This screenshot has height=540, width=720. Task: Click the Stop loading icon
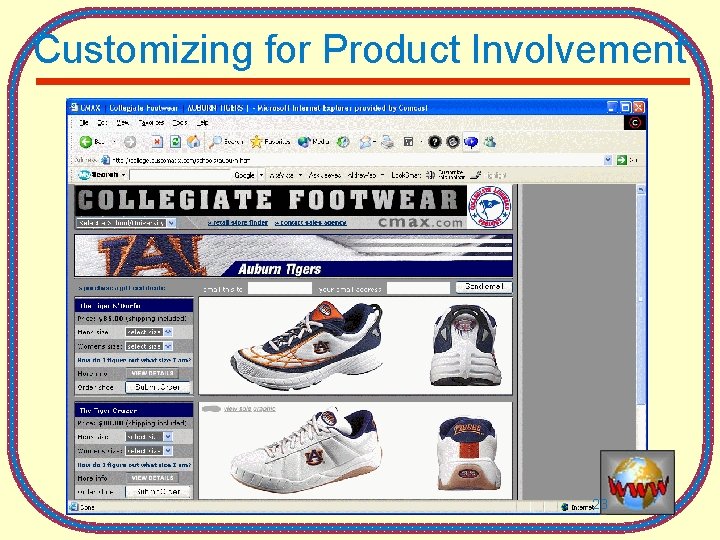coord(157,142)
